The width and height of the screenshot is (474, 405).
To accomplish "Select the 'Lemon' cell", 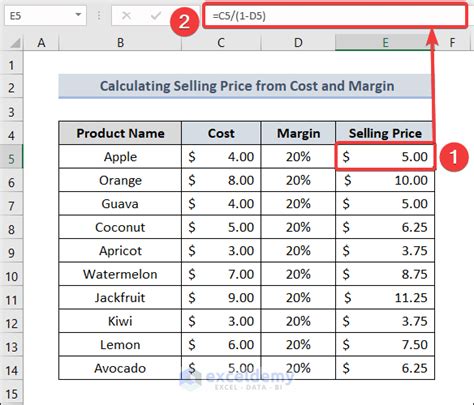I will tap(120, 345).
